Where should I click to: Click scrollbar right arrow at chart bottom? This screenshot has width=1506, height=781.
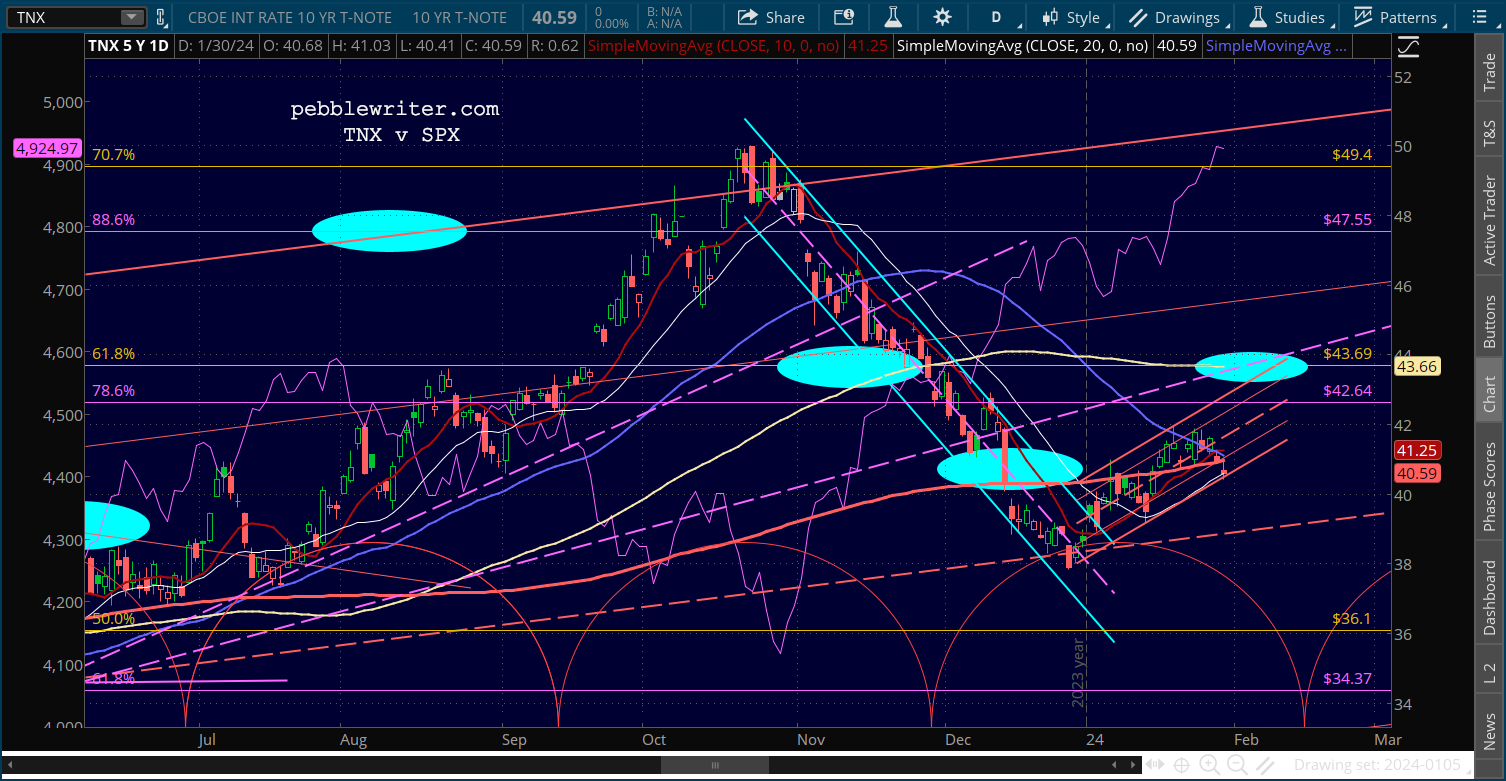click(x=1134, y=765)
